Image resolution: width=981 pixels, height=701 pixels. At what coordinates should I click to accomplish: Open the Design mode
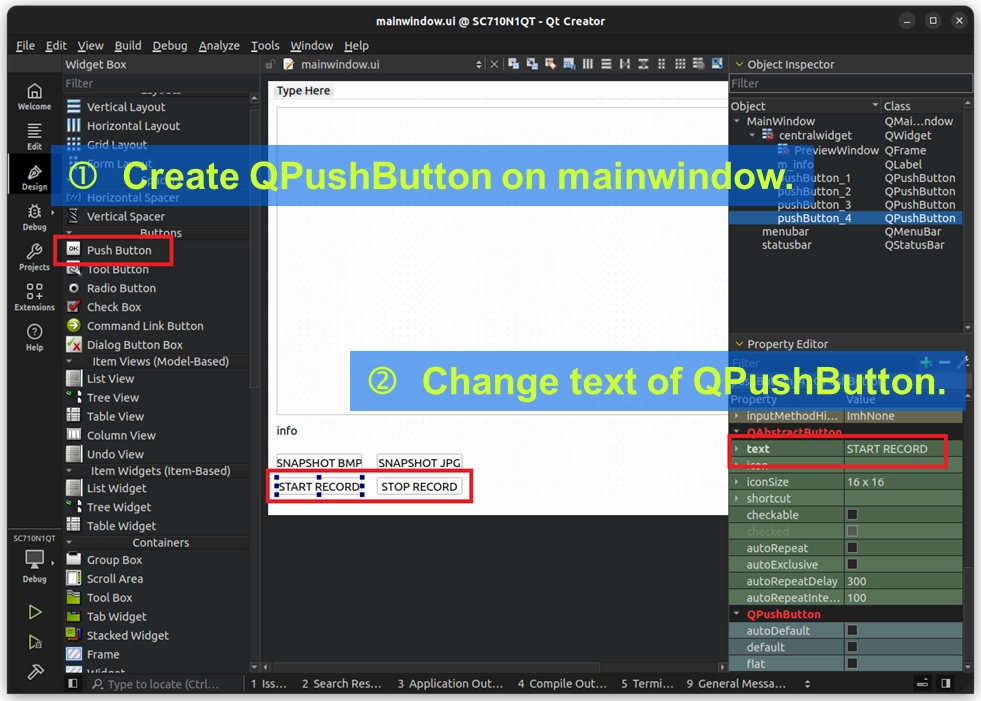point(34,178)
